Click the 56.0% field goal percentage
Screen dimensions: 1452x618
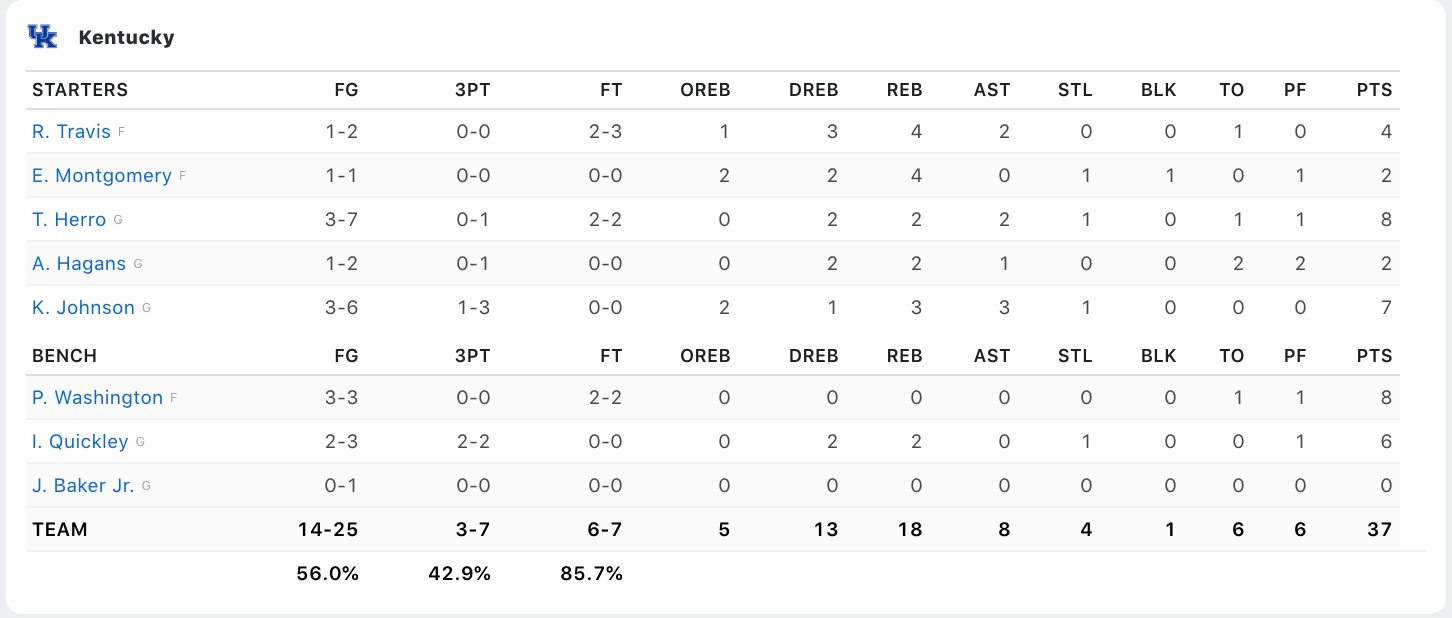pos(327,574)
